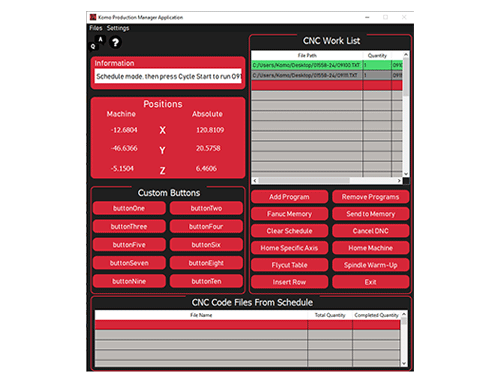The width and height of the screenshot is (500, 380).
Task: Select the green highlighted work list row
Action: pos(327,65)
